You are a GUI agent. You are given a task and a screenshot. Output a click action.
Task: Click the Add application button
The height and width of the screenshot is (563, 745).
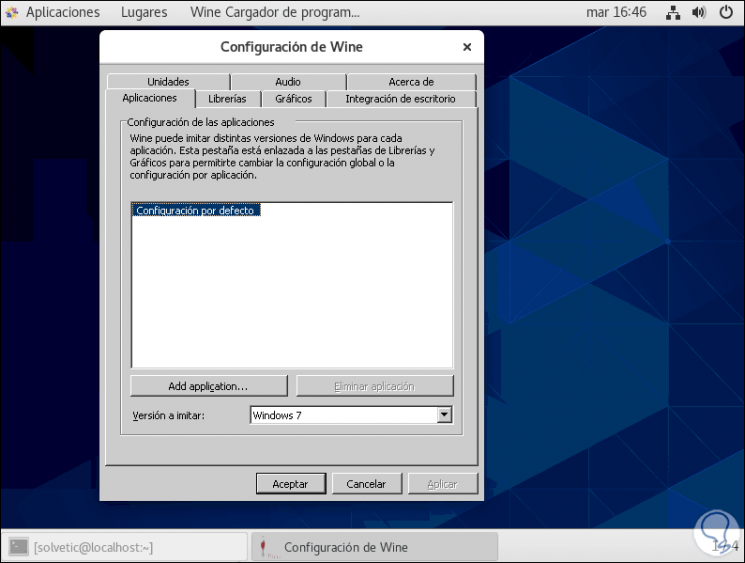209,386
